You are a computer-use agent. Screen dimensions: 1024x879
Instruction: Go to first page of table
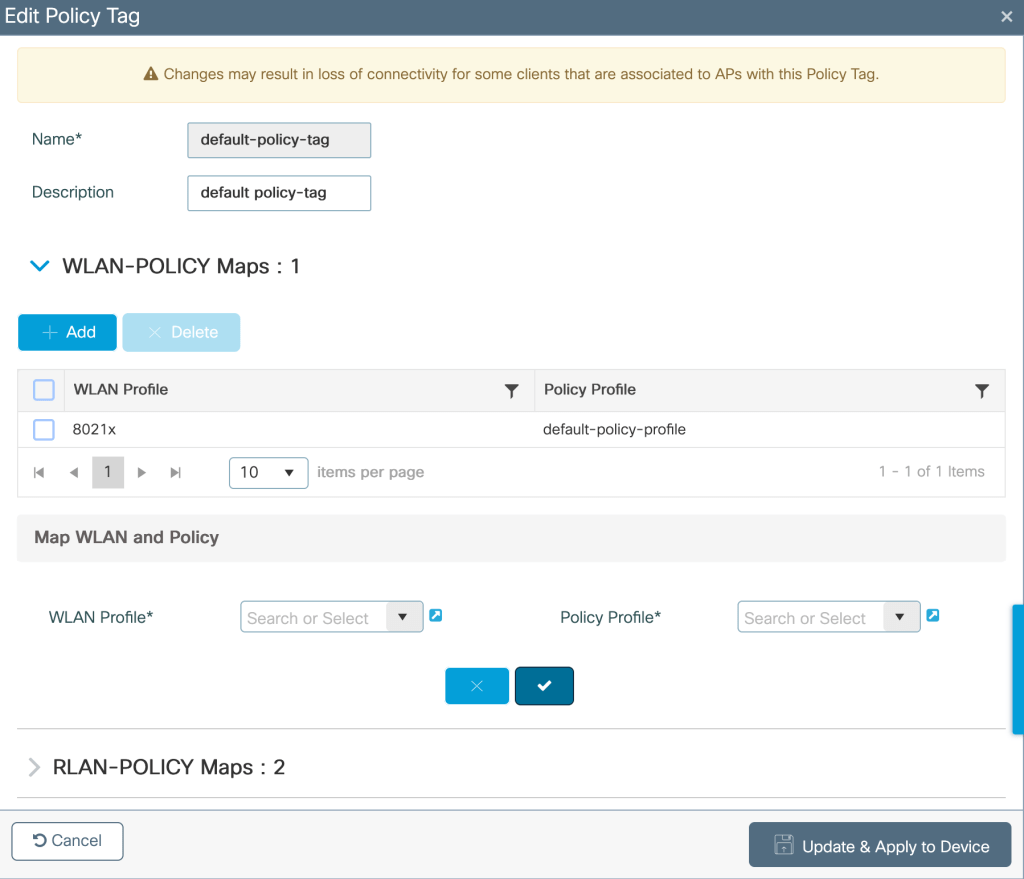pyautogui.click(x=40, y=472)
